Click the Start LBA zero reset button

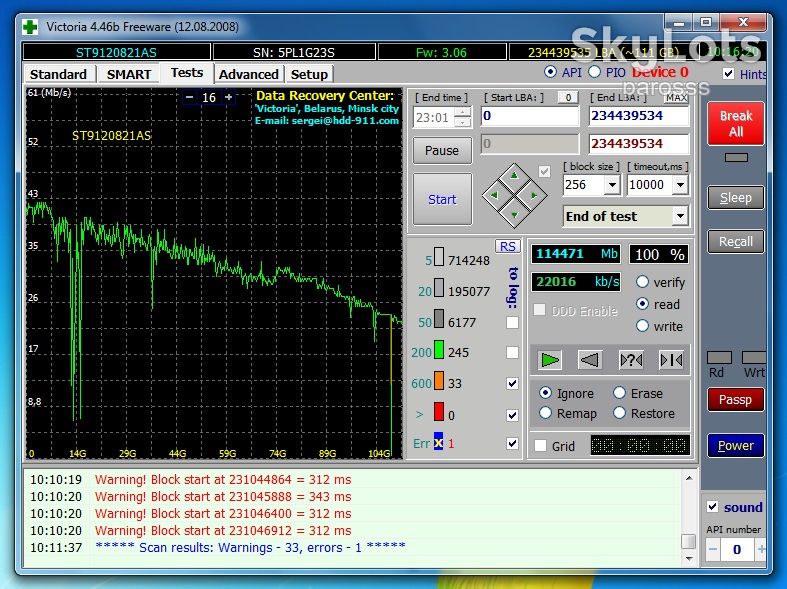568,98
